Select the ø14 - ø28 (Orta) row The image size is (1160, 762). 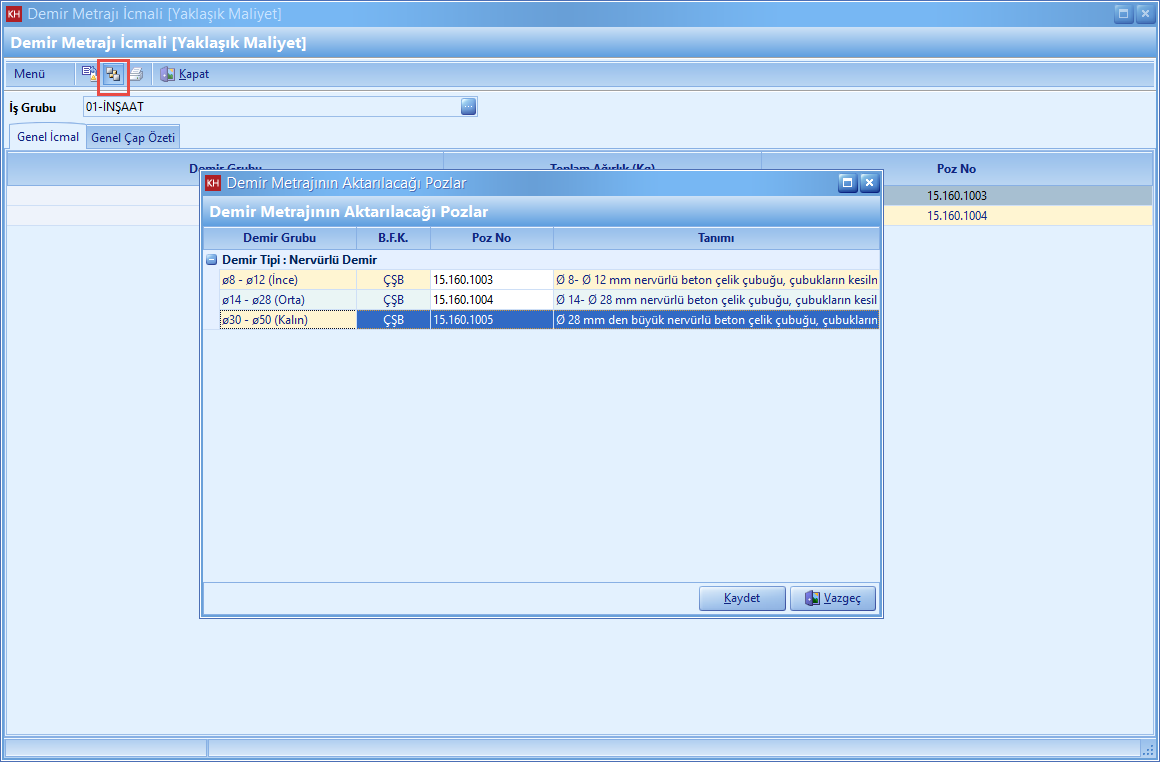tap(288, 300)
